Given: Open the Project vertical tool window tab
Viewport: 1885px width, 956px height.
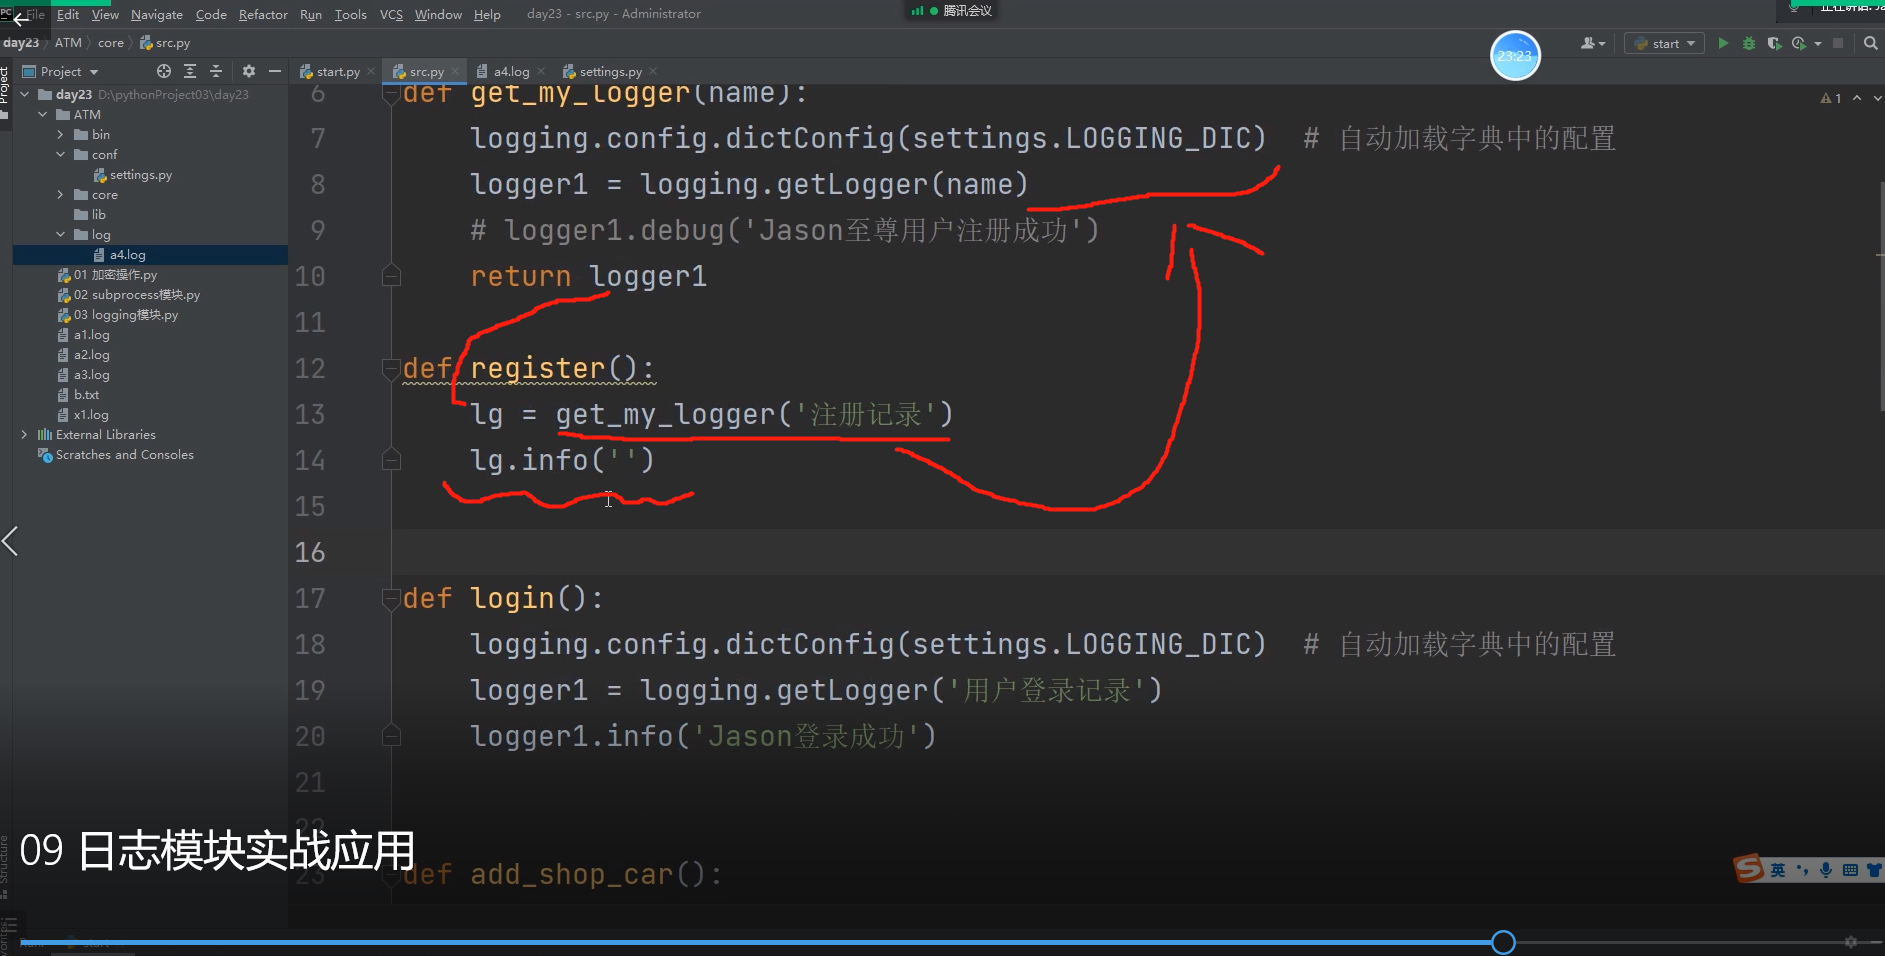Looking at the screenshot, I should pyautogui.click(x=5, y=92).
